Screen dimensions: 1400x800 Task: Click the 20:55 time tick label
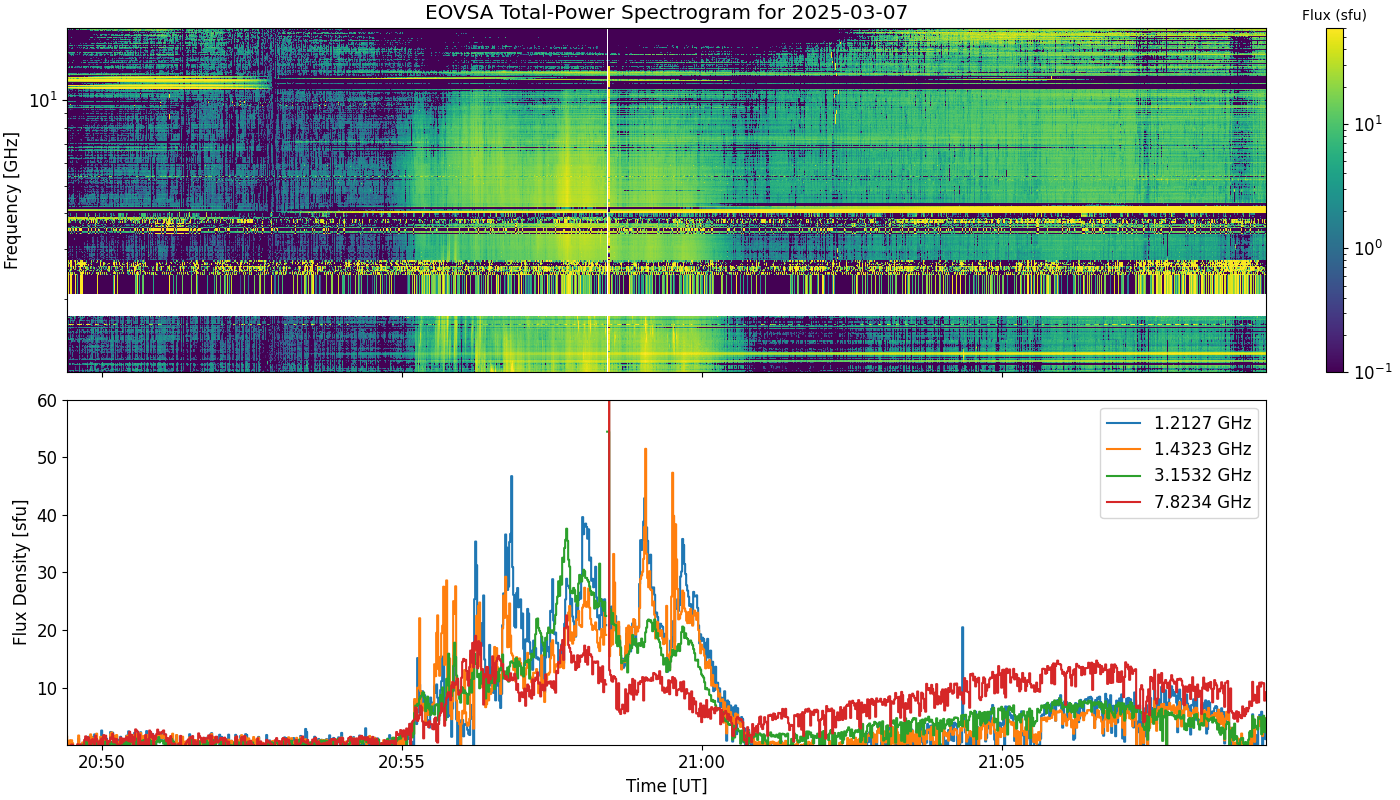pyautogui.click(x=402, y=763)
